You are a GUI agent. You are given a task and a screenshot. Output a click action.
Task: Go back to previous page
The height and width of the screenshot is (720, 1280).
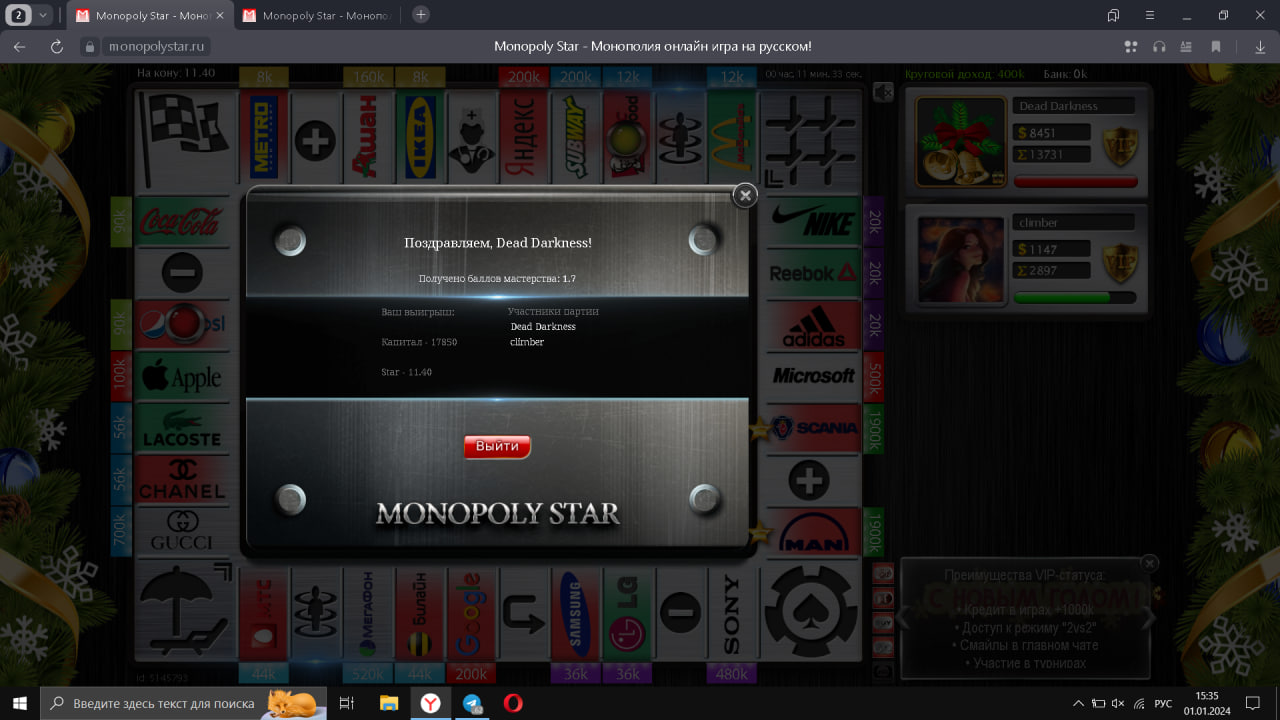click(x=19, y=46)
